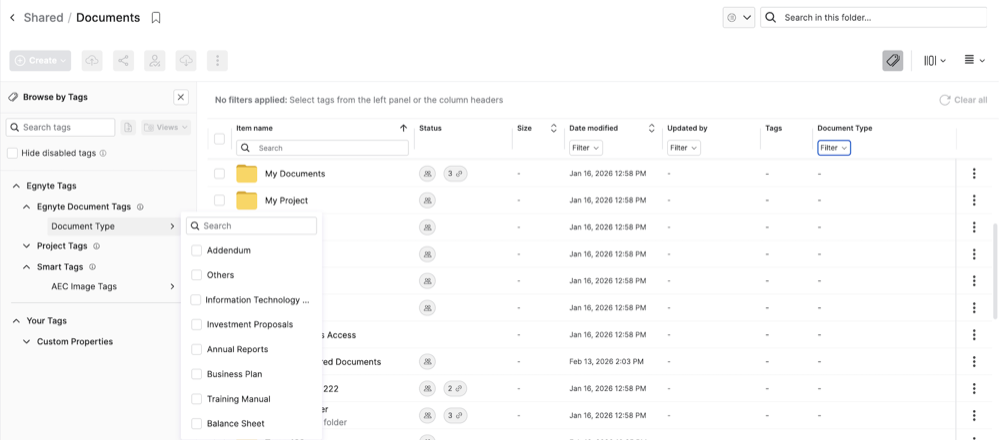The width and height of the screenshot is (999, 440).
Task: Open the My Project folder name
Action: [x=287, y=201]
